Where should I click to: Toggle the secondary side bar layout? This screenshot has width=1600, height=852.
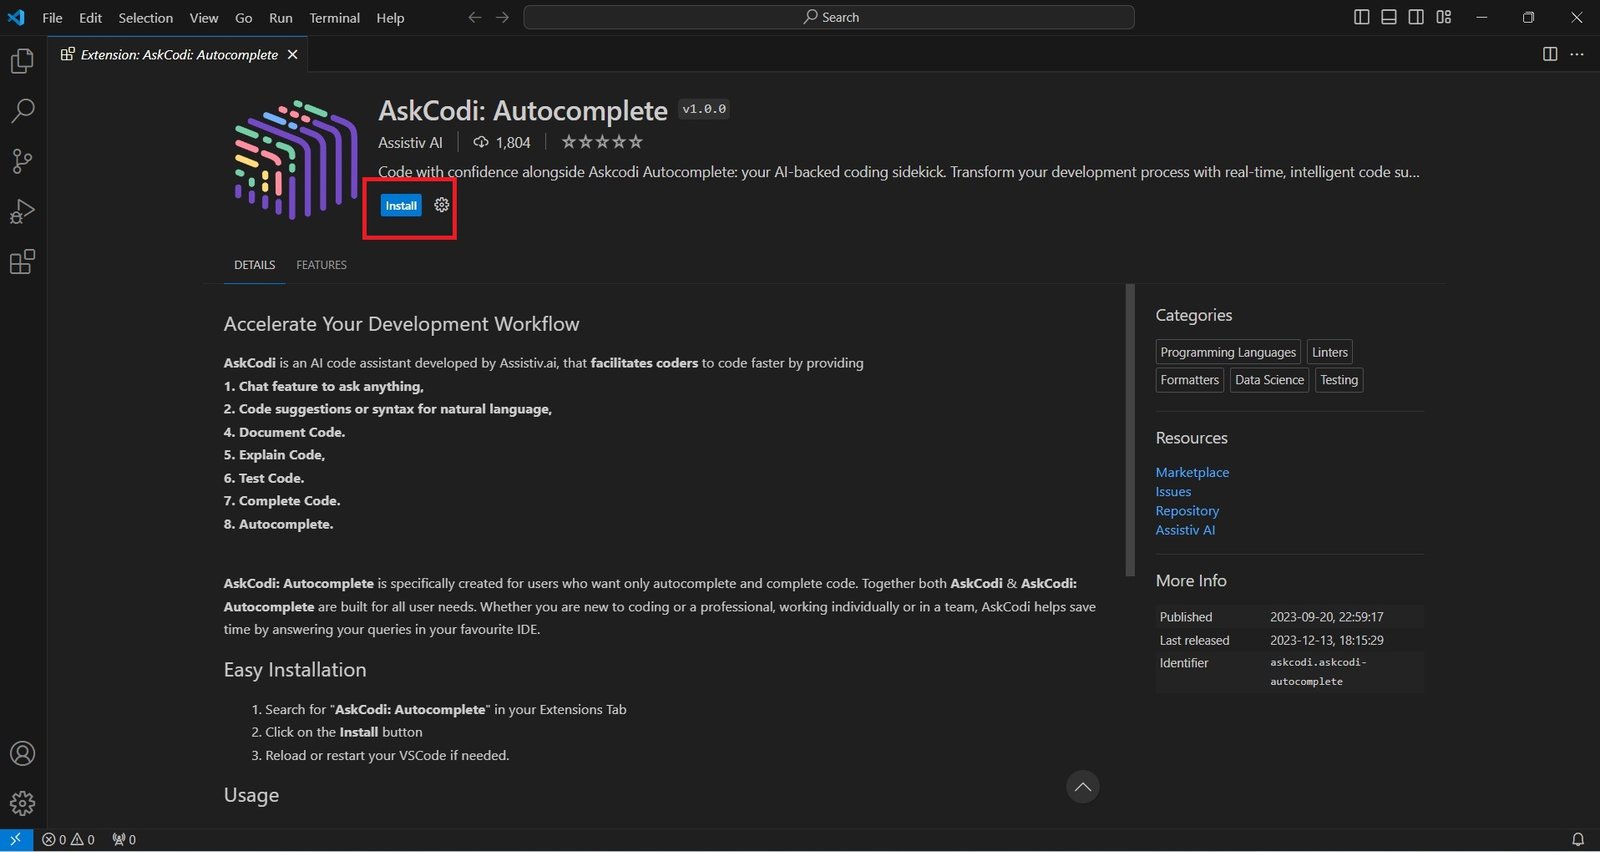click(x=1416, y=17)
